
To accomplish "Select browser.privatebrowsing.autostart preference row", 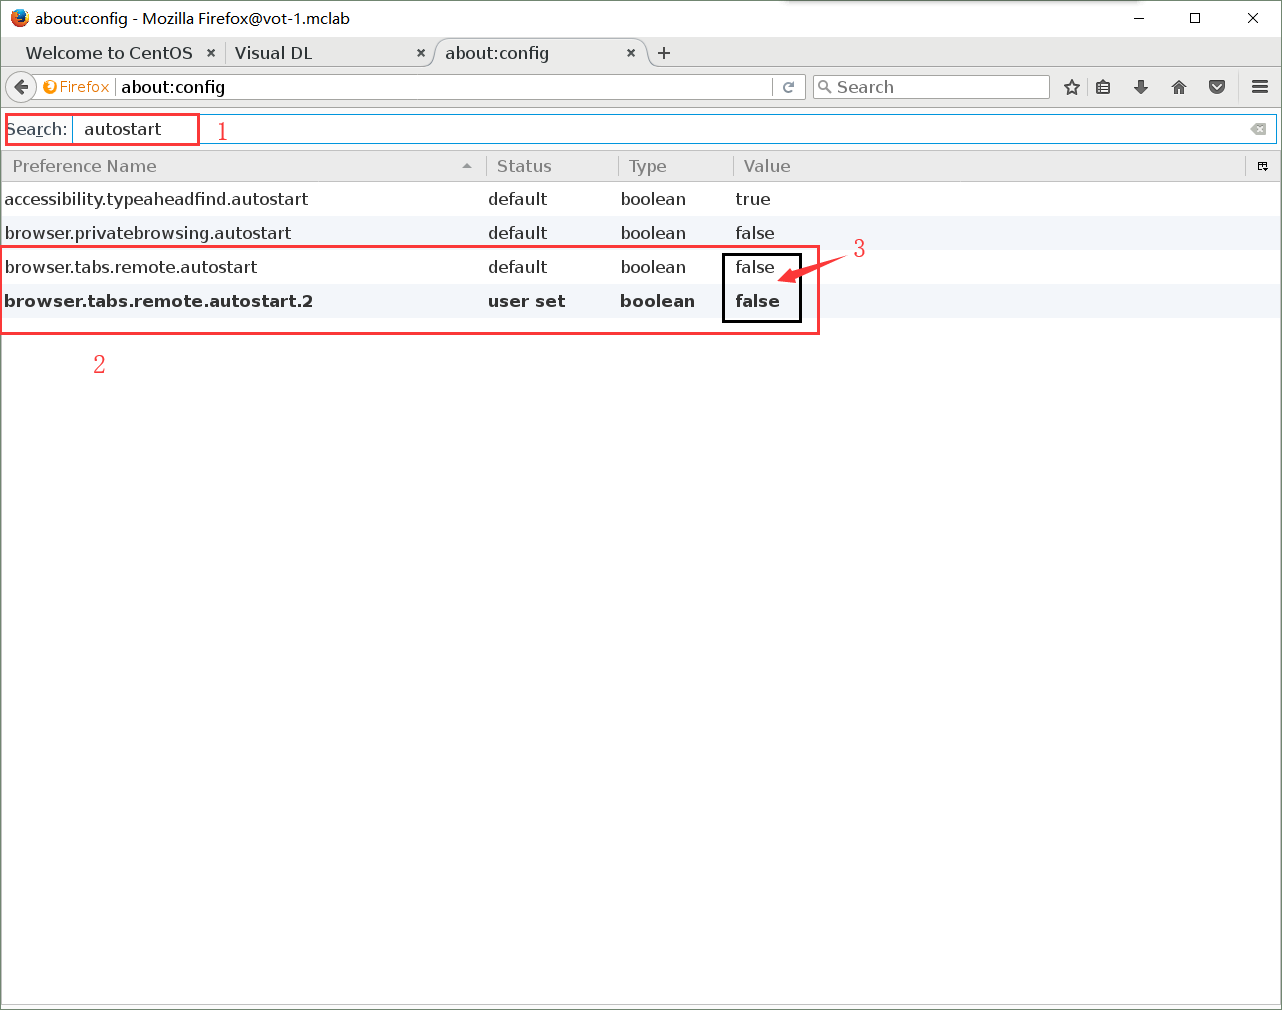I will pos(640,233).
